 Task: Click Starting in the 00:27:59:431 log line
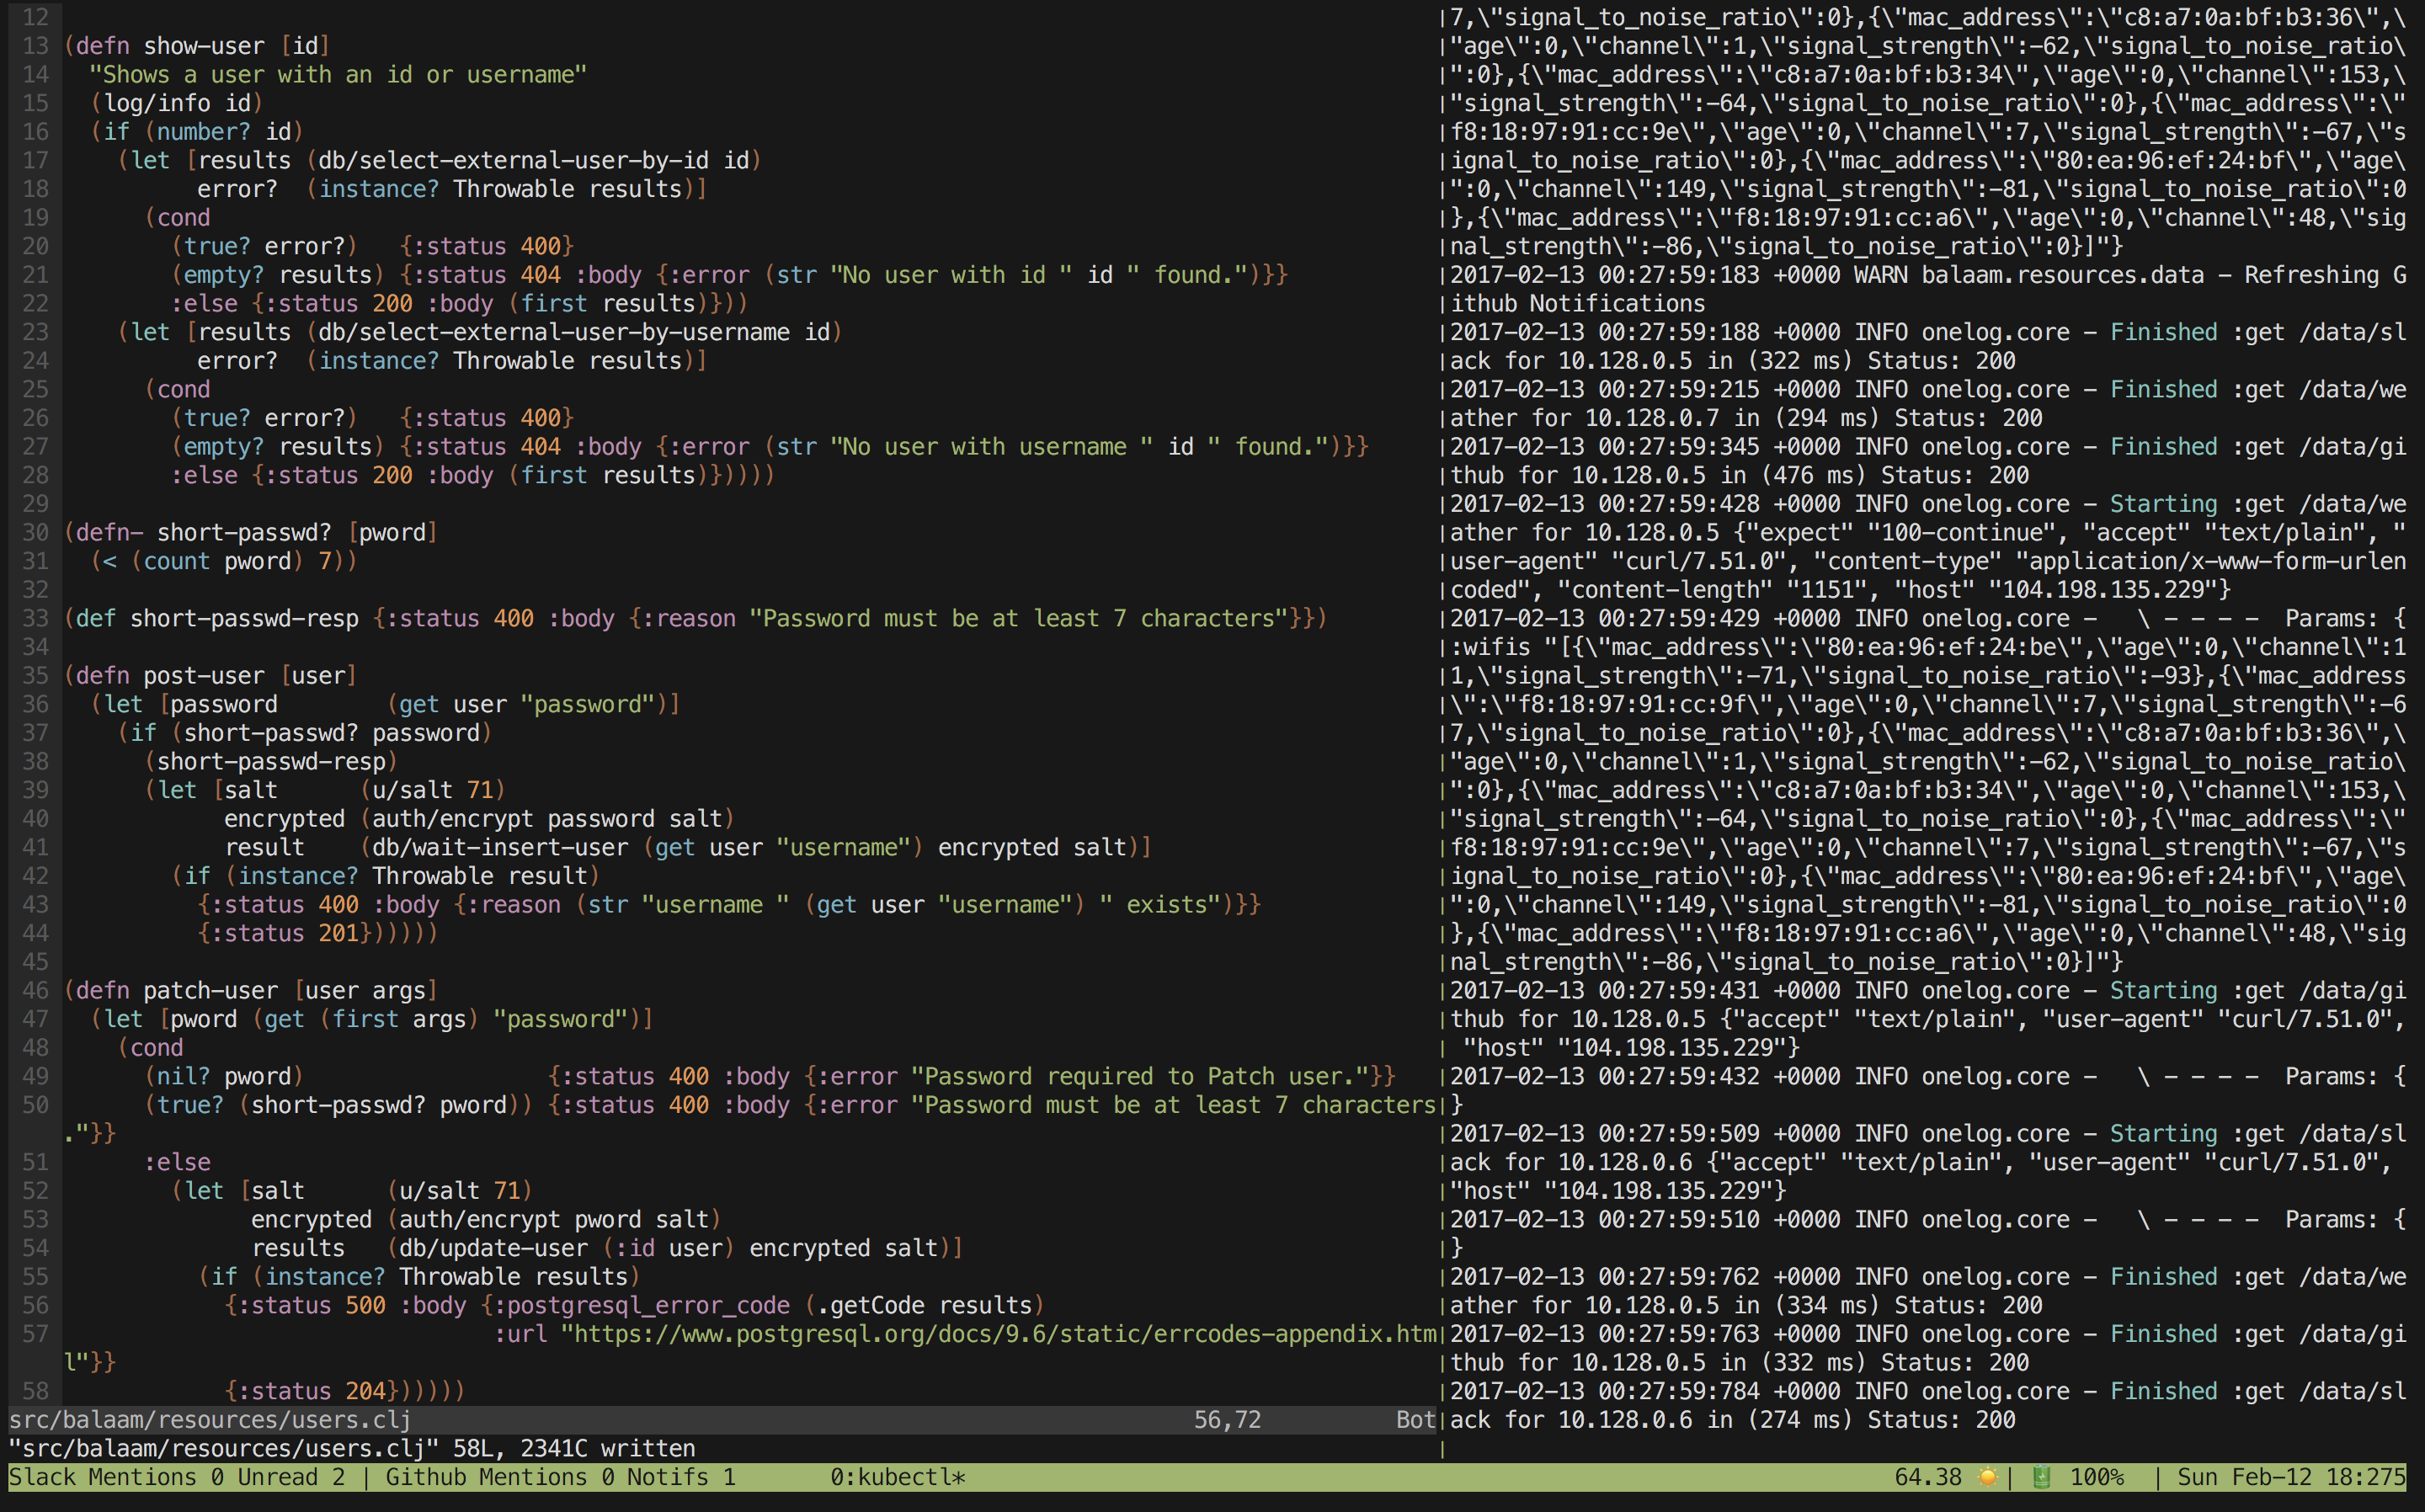point(2163,991)
